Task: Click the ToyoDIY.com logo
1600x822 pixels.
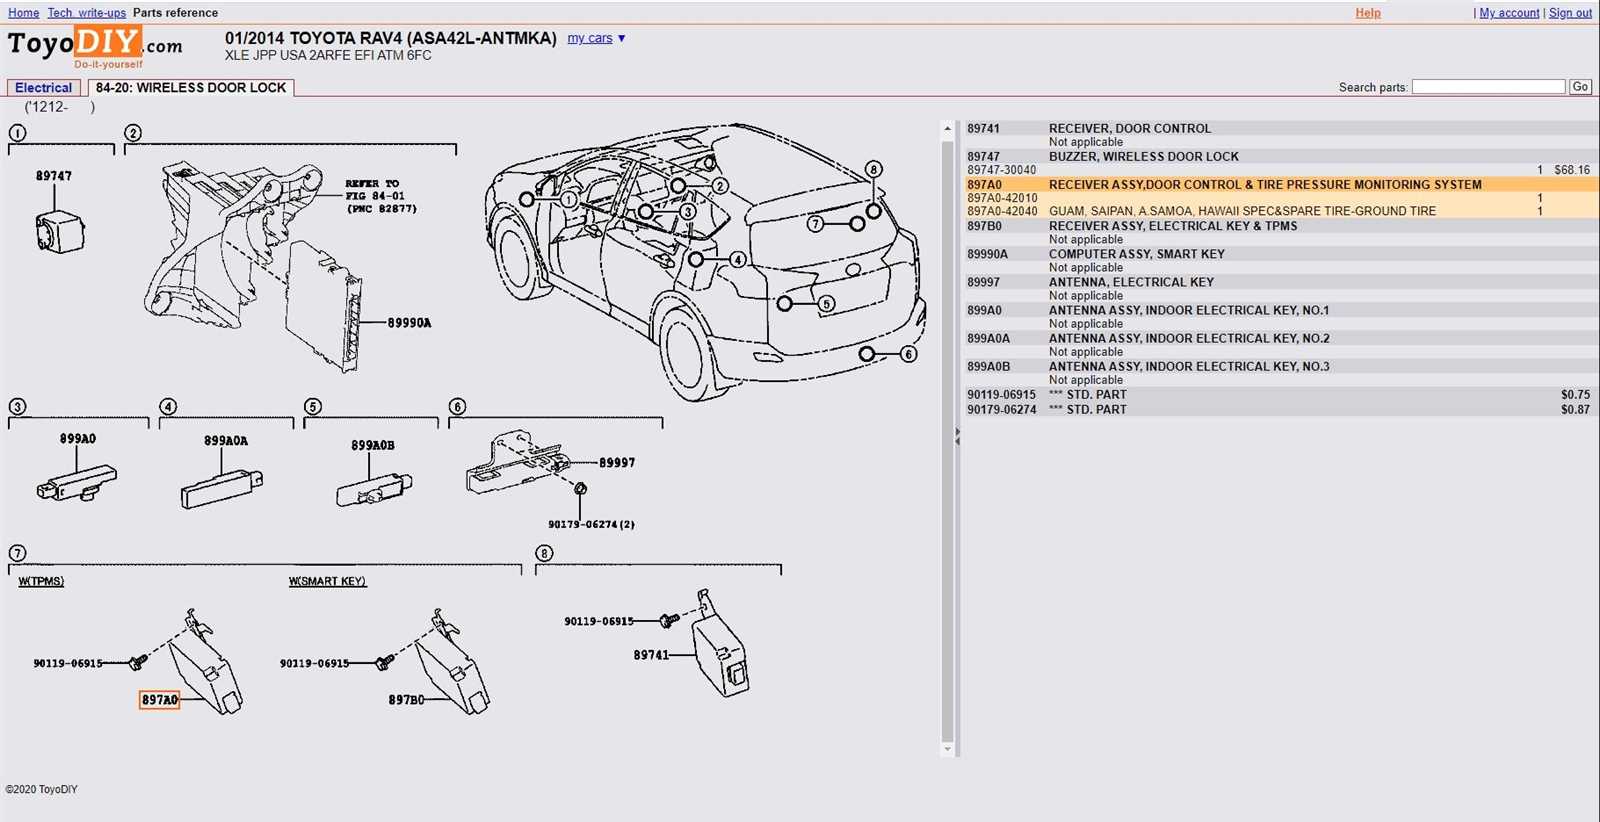Action: 95,47
